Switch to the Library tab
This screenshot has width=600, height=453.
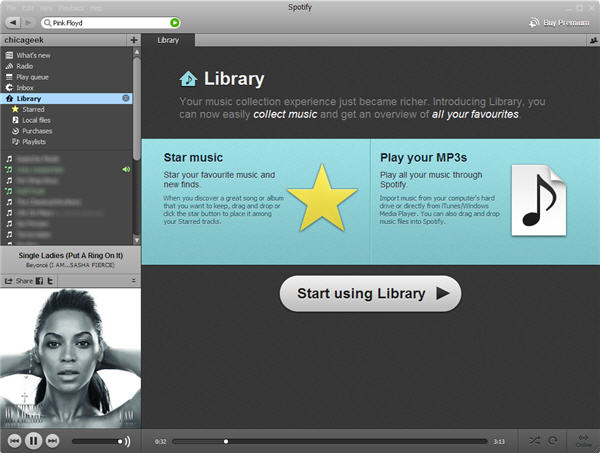coord(168,40)
